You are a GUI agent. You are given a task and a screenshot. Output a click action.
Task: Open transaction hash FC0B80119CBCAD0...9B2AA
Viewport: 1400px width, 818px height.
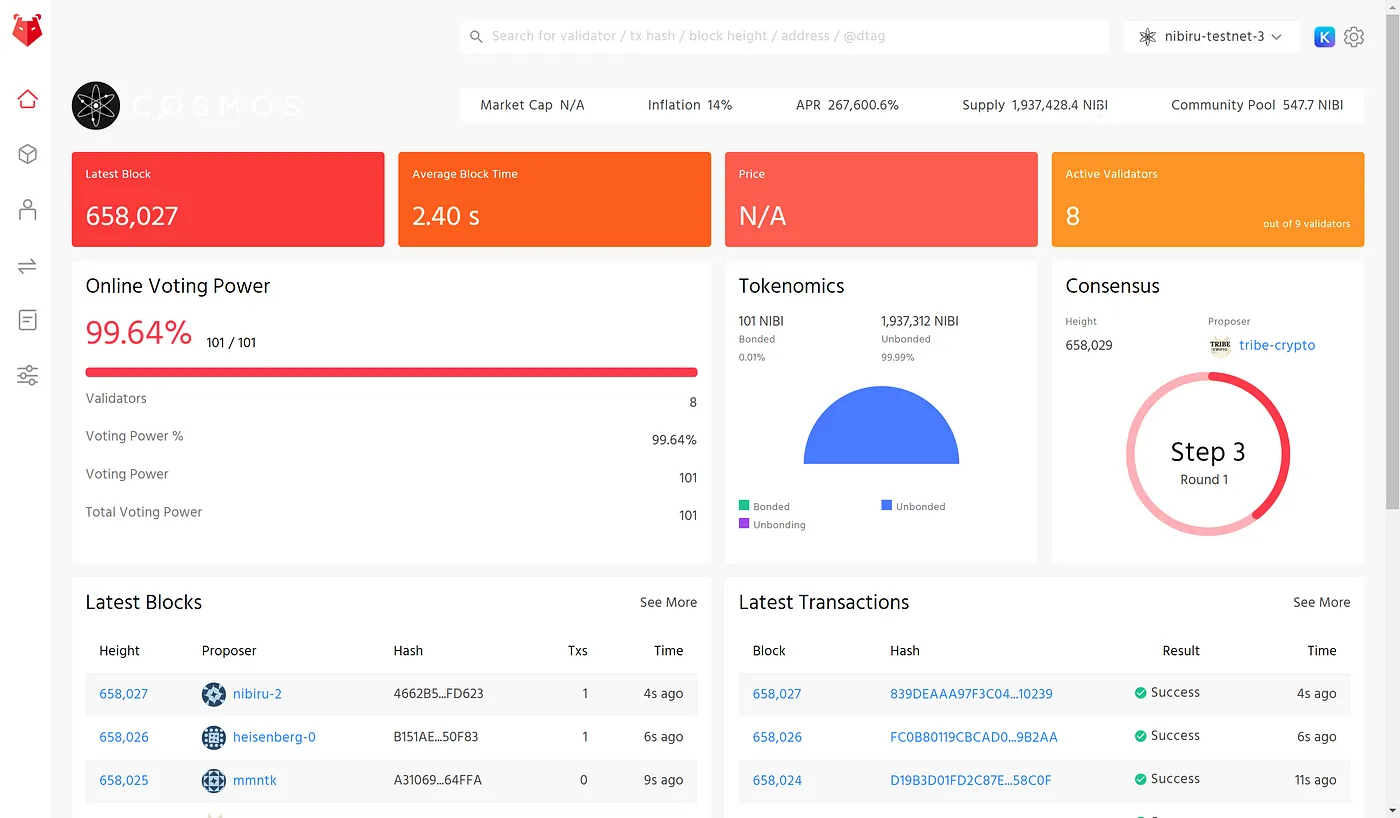coord(974,737)
